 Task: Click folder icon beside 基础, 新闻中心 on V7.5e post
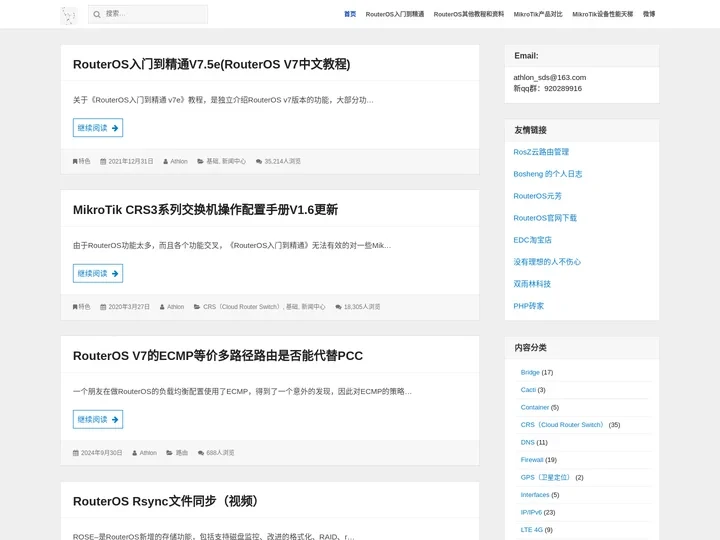tap(200, 162)
